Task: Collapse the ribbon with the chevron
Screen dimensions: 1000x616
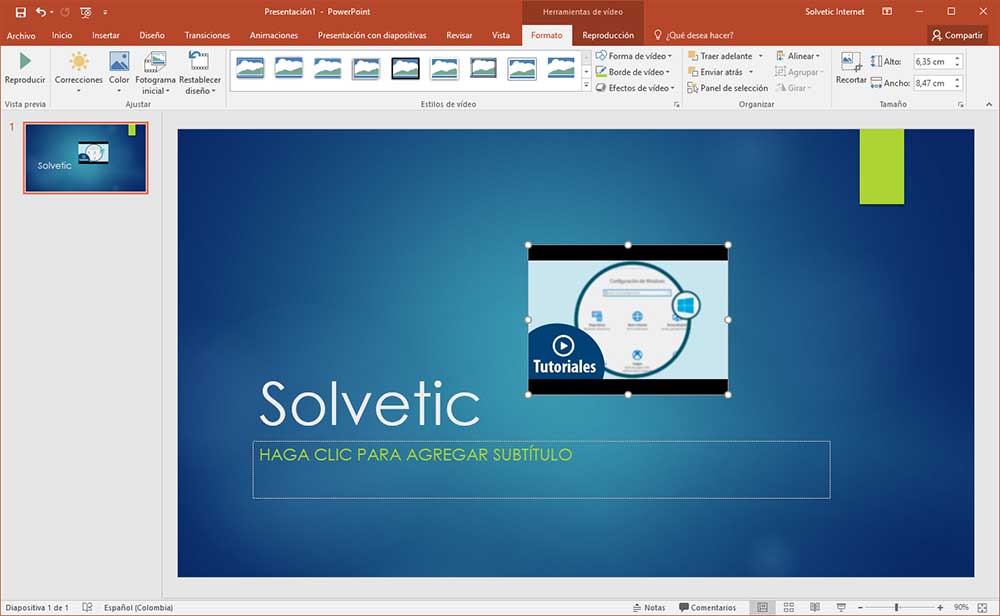Action: [989, 104]
